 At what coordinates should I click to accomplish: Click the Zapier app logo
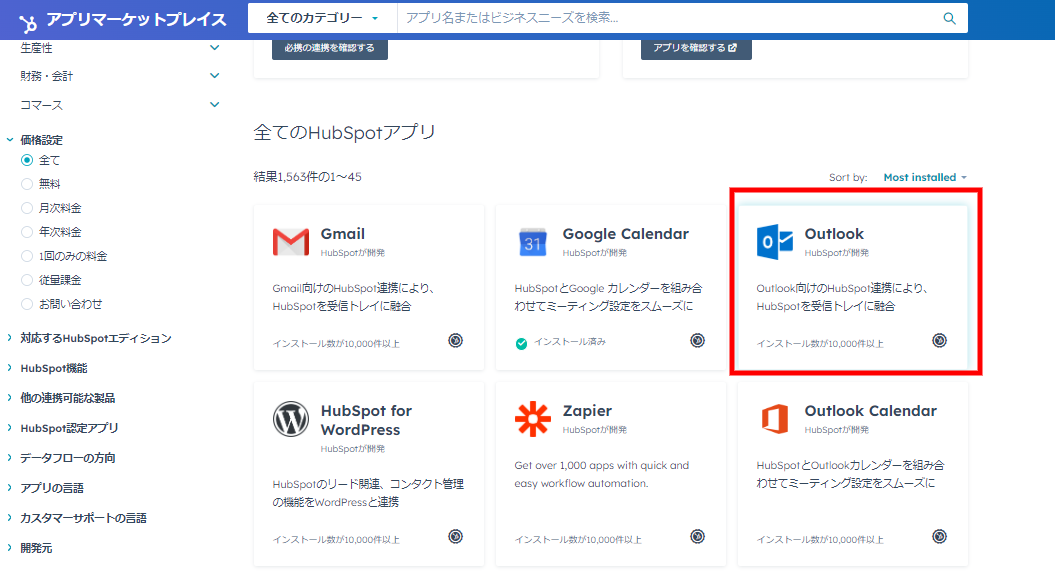(533, 419)
